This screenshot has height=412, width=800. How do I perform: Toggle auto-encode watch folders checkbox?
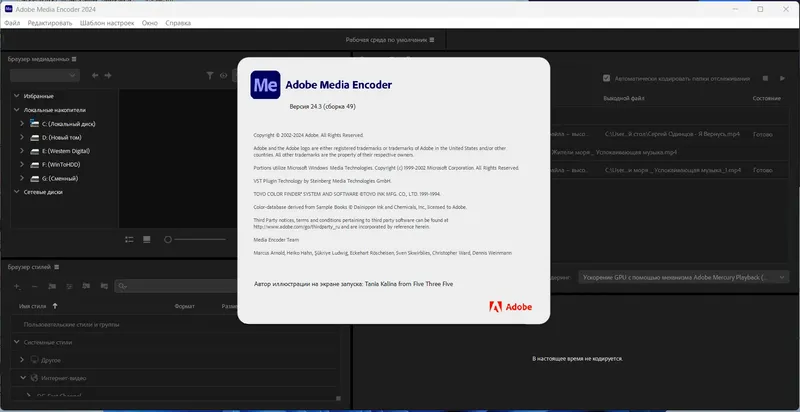tap(606, 79)
